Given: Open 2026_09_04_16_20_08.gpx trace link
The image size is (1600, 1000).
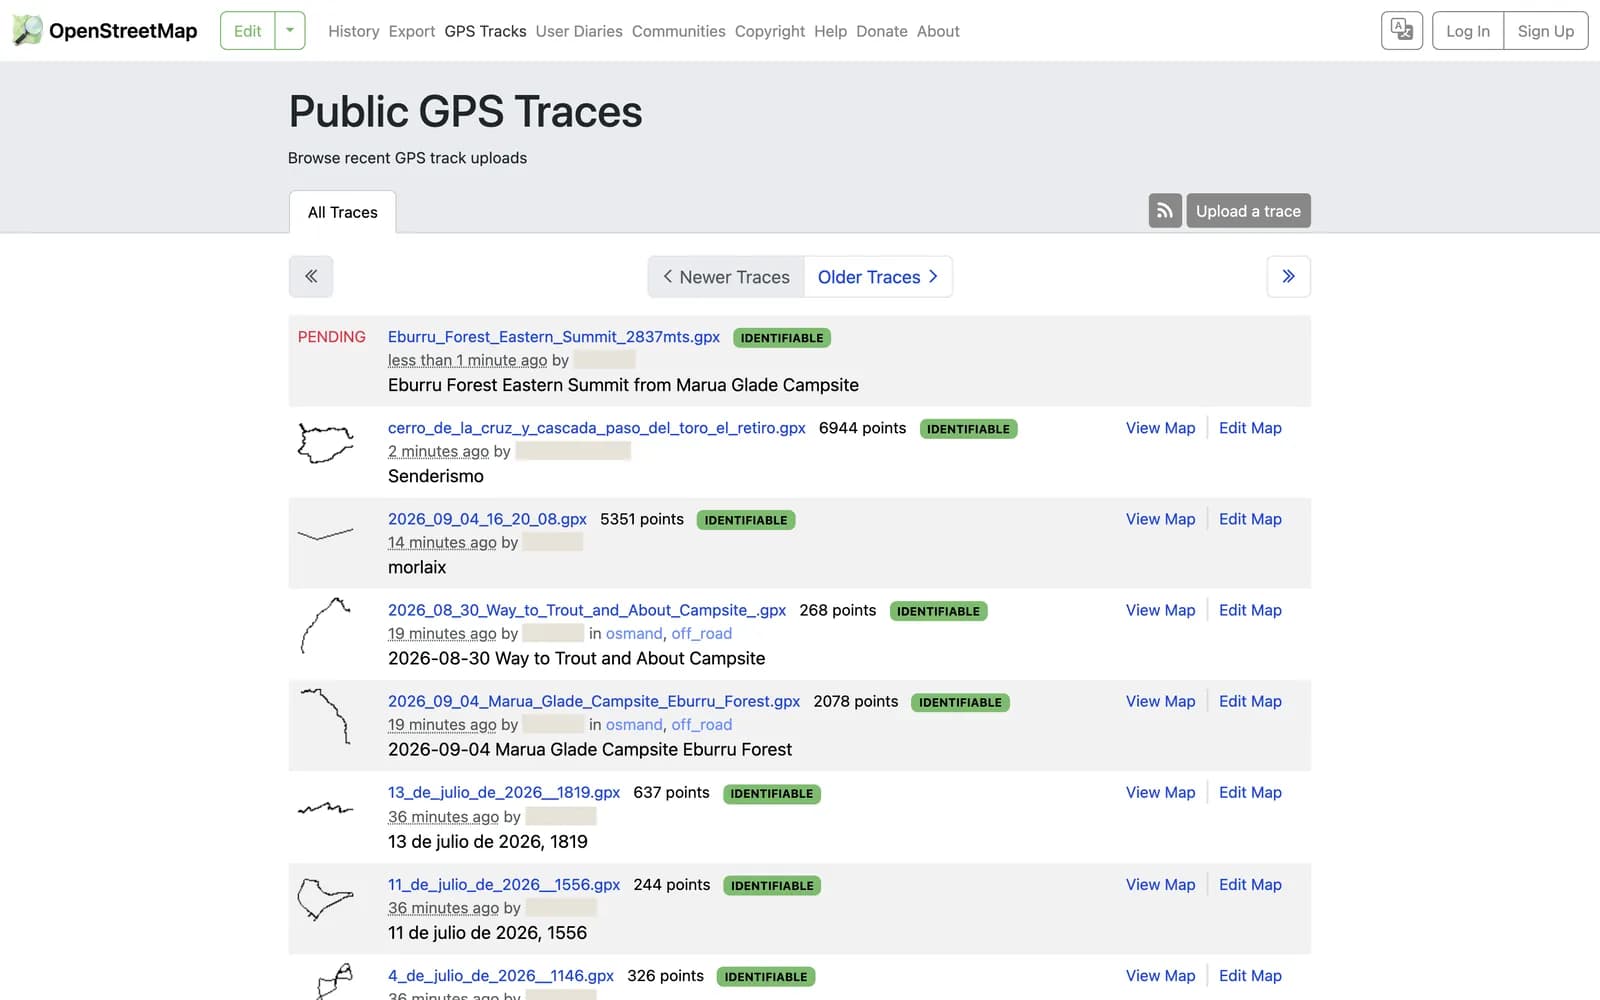Looking at the screenshot, I should point(487,519).
